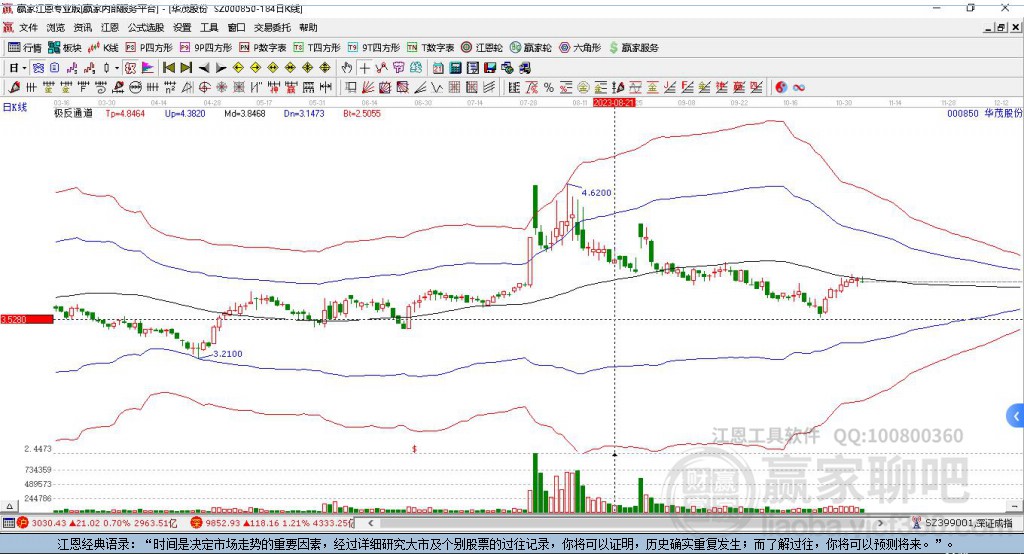Click the 深 Shenzhen index status entry

click(x=272, y=523)
